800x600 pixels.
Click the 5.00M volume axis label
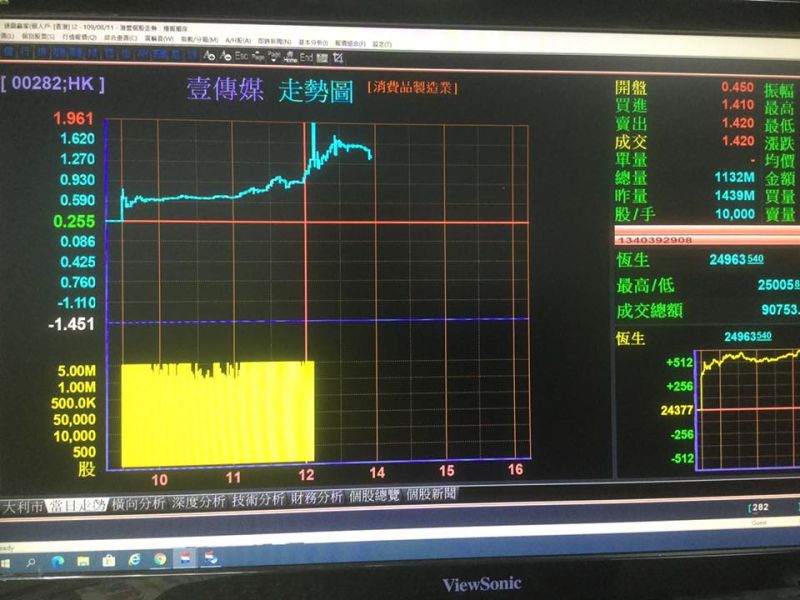pyautogui.click(x=77, y=370)
